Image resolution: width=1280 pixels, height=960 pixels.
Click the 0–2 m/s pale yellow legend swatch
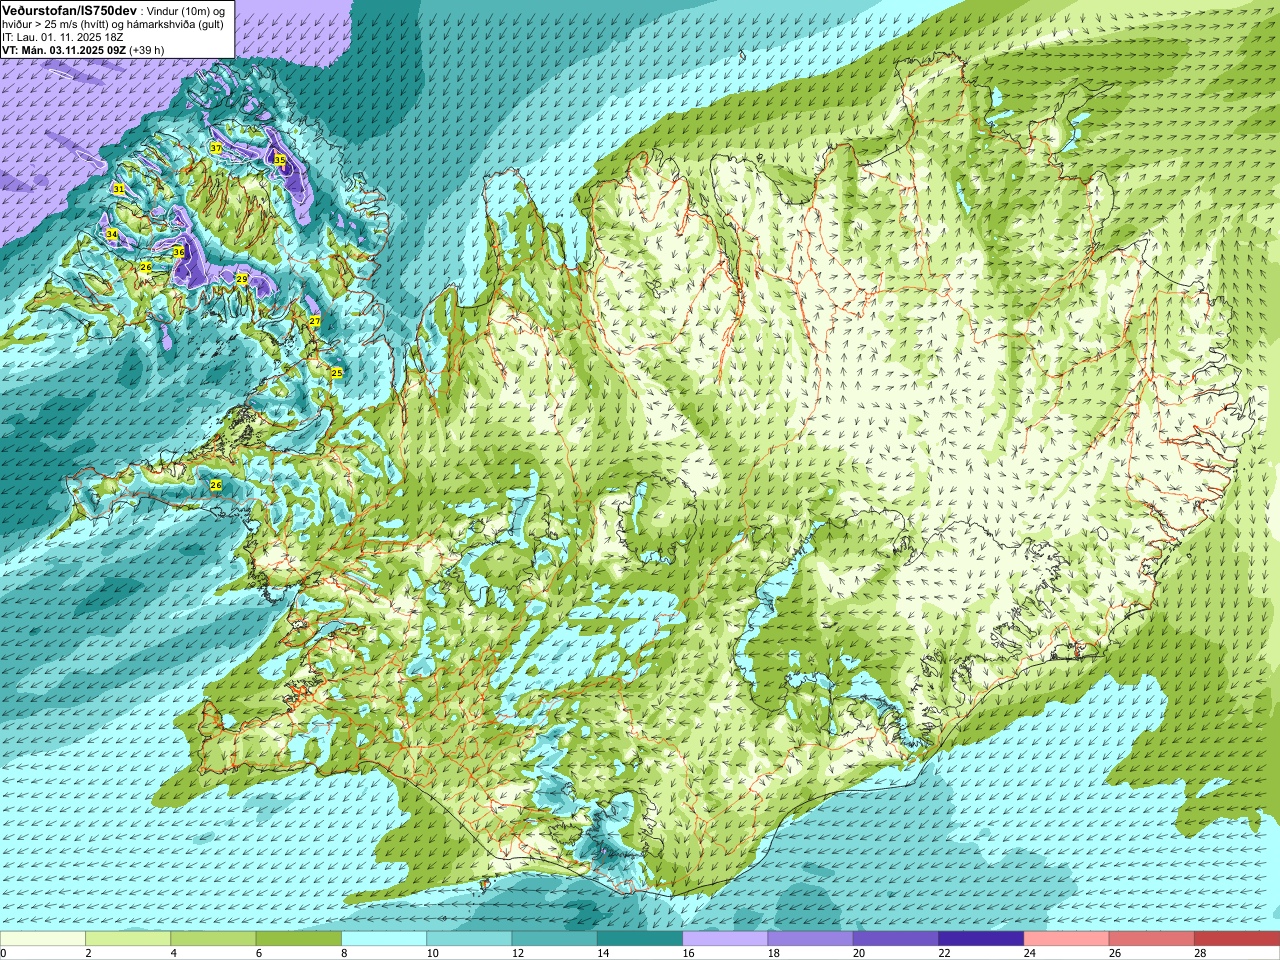(43, 939)
